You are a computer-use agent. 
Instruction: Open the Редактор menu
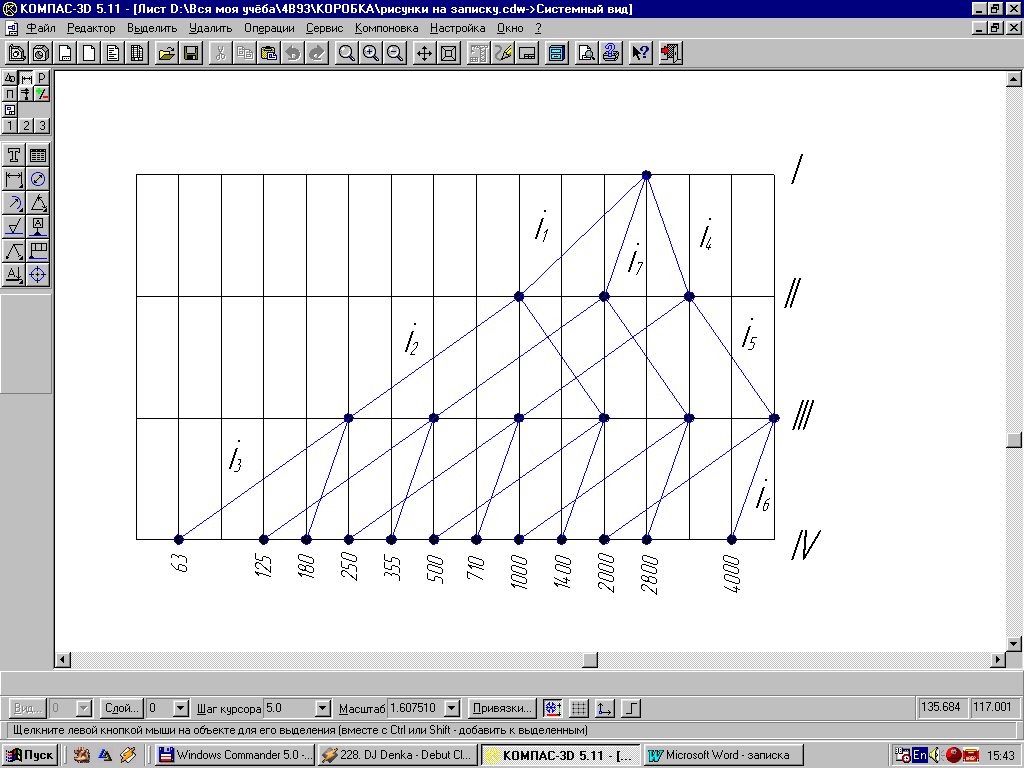coord(91,28)
